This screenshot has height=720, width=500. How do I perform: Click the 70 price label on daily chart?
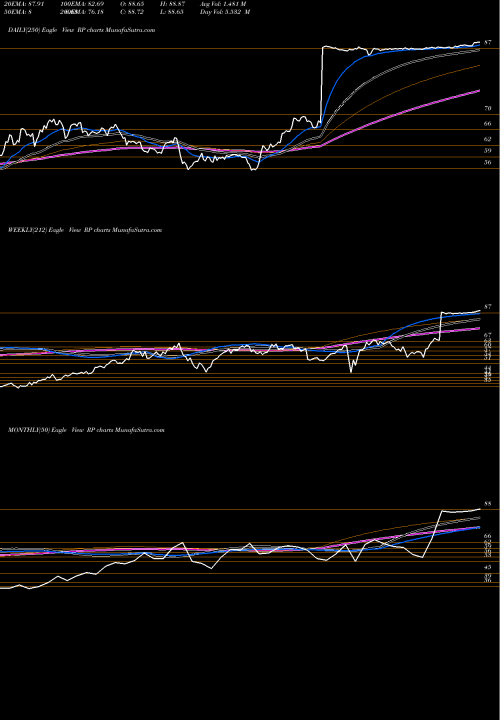pos(488,108)
